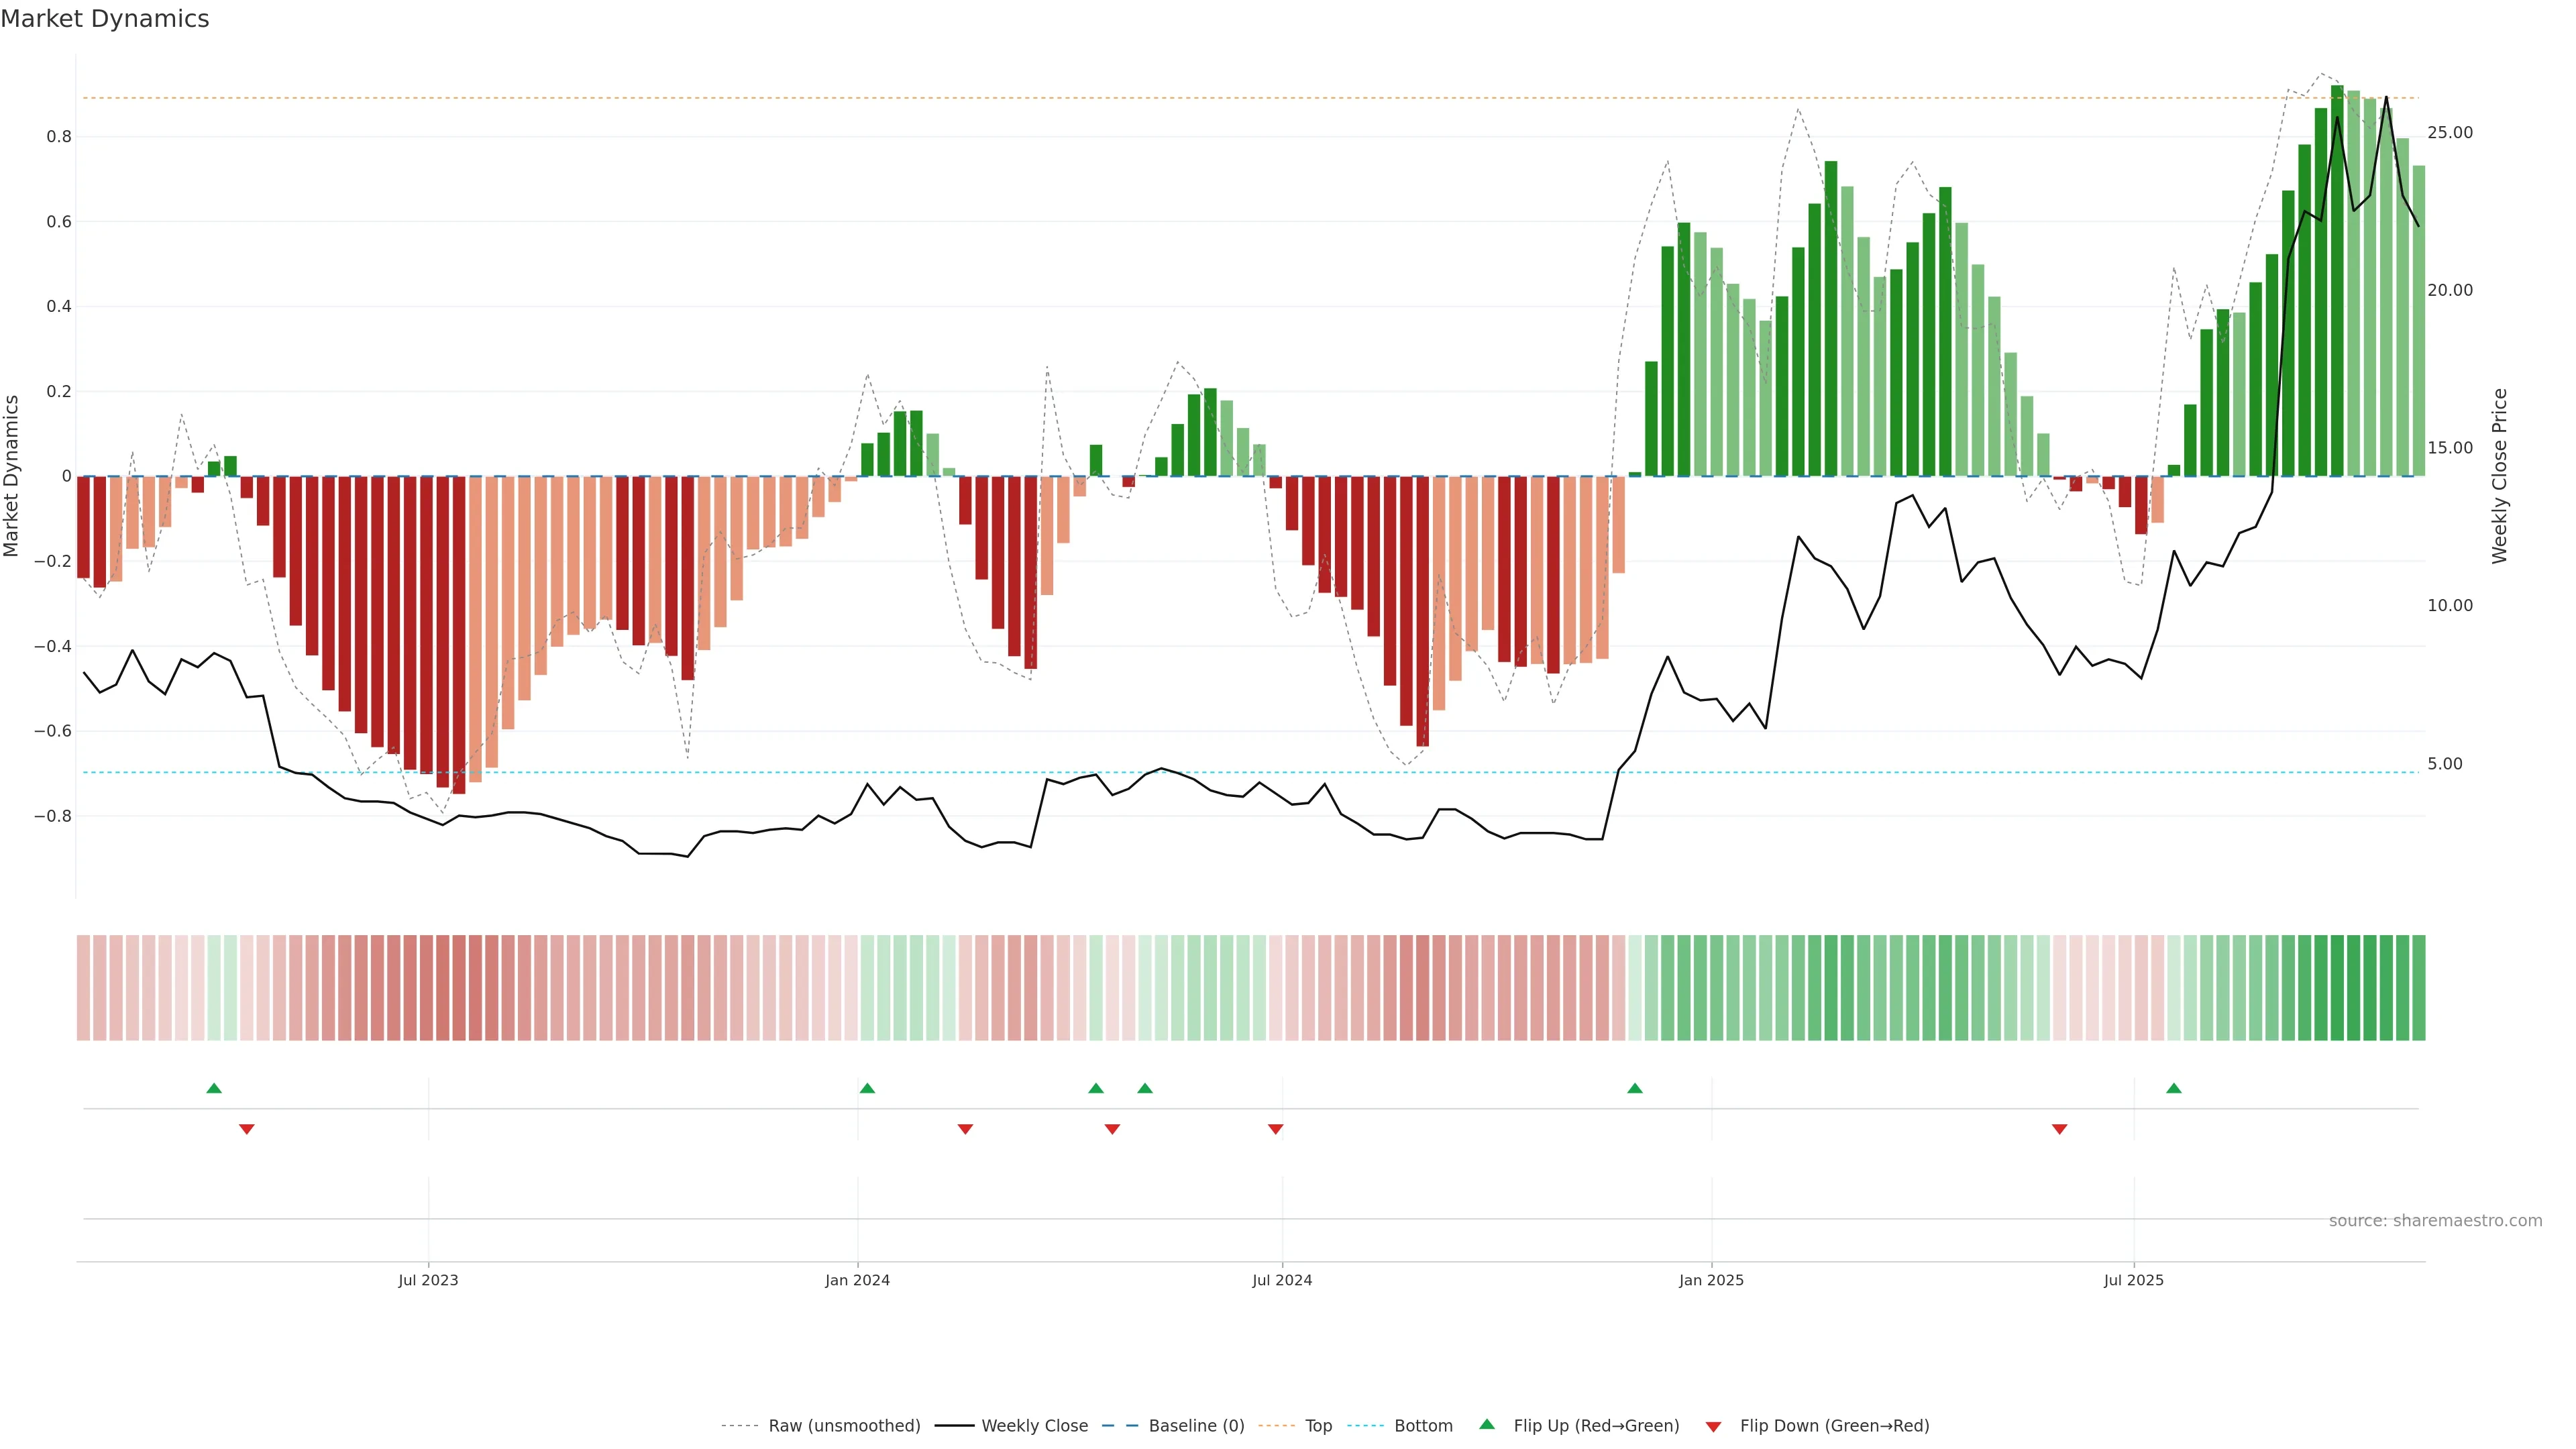The image size is (2576, 1449).
Task: Click the source: sharemaestro.com text
Action: coord(2435,1221)
